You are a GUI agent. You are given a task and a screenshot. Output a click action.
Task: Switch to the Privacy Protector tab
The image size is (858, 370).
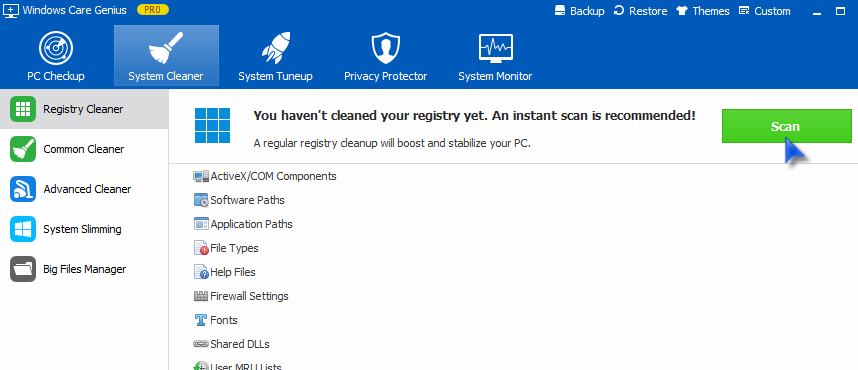tap(385, 55)
